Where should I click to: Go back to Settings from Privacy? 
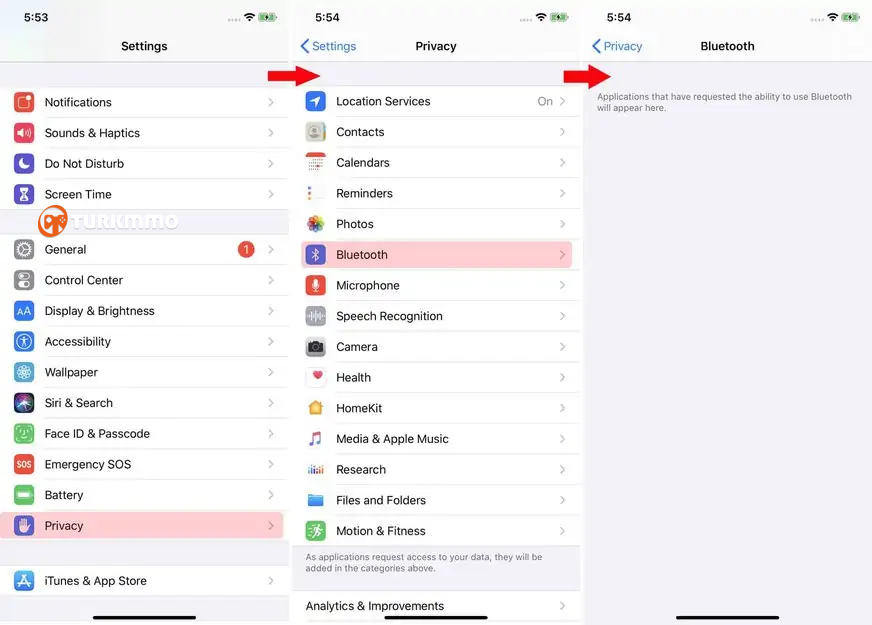[328, 46]
